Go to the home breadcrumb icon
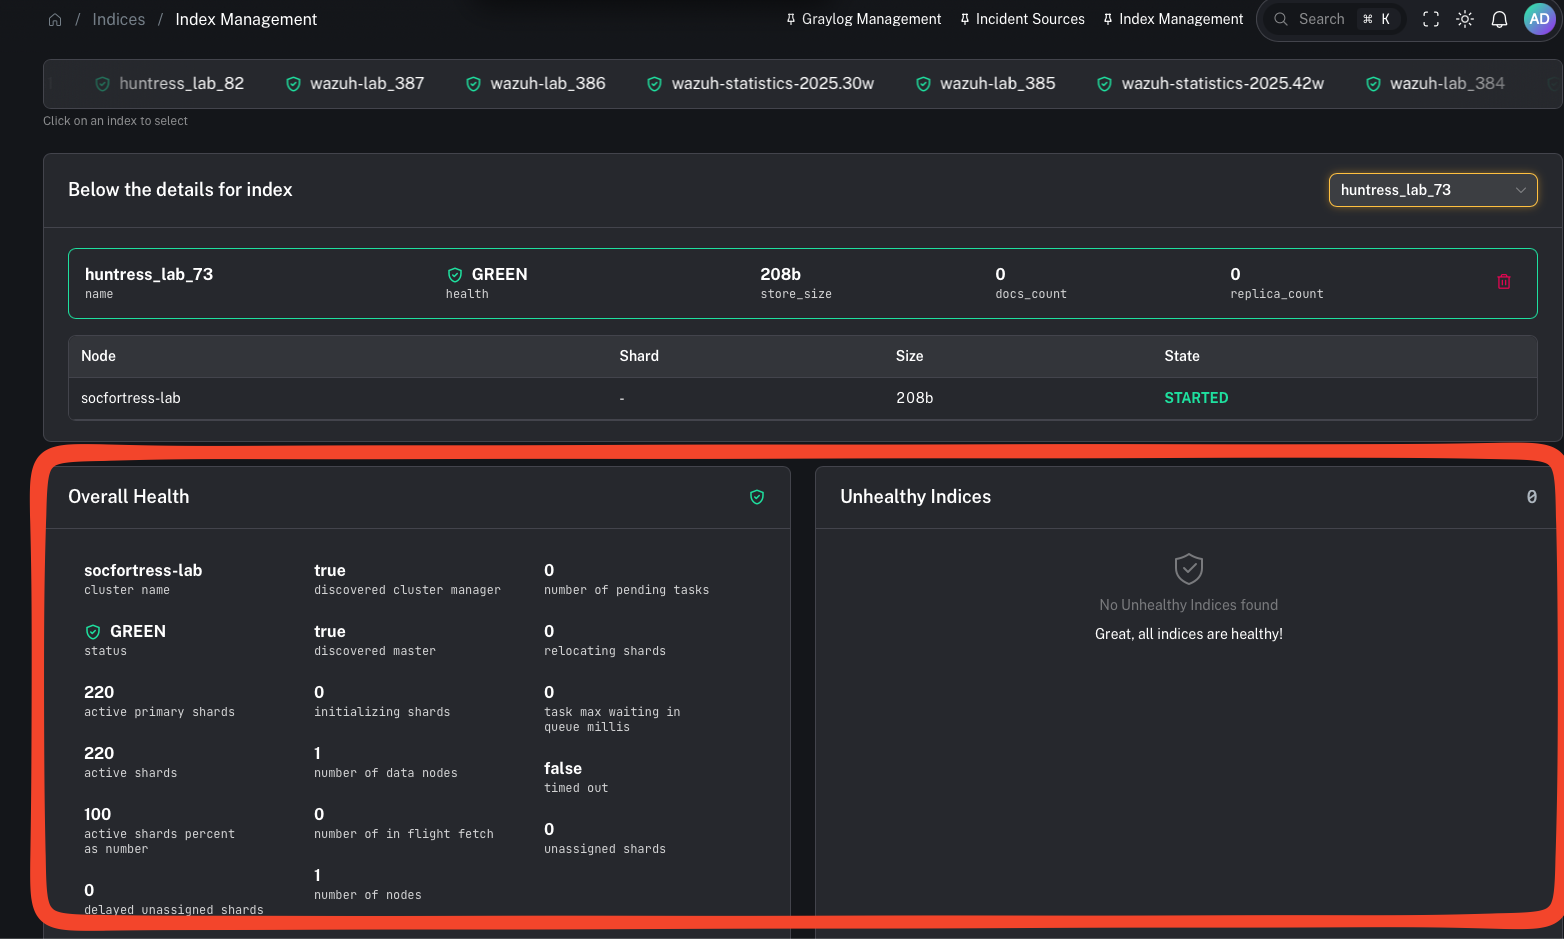 (55, 20)
